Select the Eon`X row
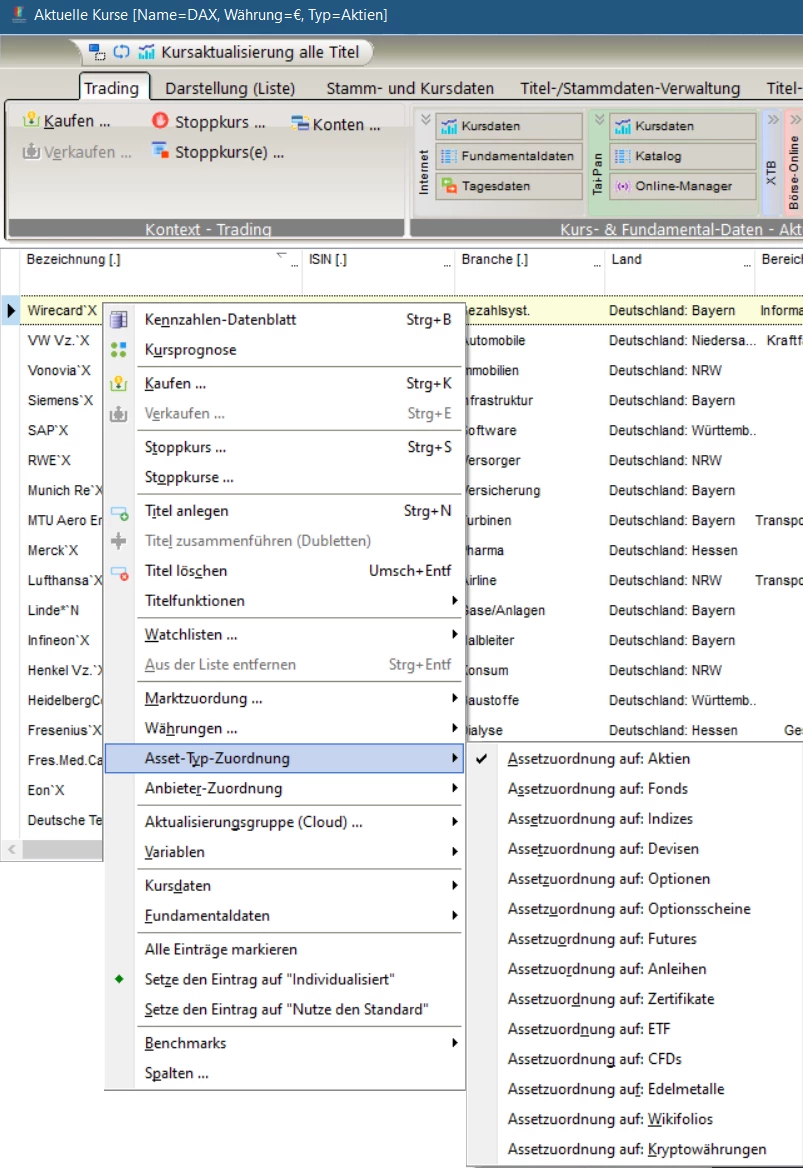The width and height of the screenshot is (803, 1168). [46, 790]
